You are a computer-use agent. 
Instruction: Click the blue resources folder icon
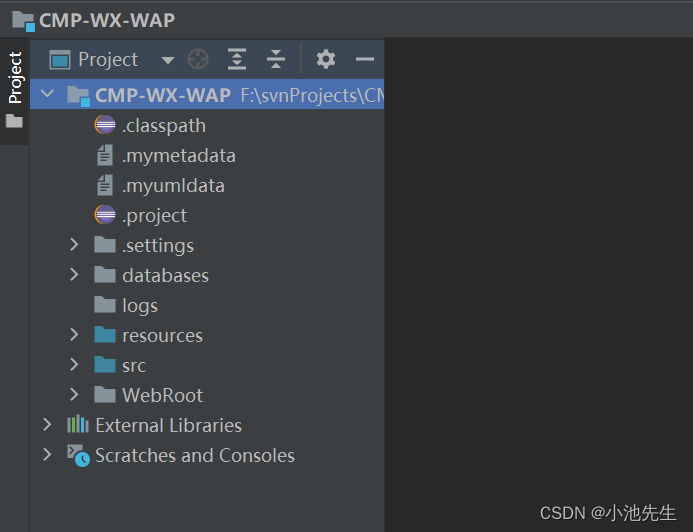coord(105,334)
